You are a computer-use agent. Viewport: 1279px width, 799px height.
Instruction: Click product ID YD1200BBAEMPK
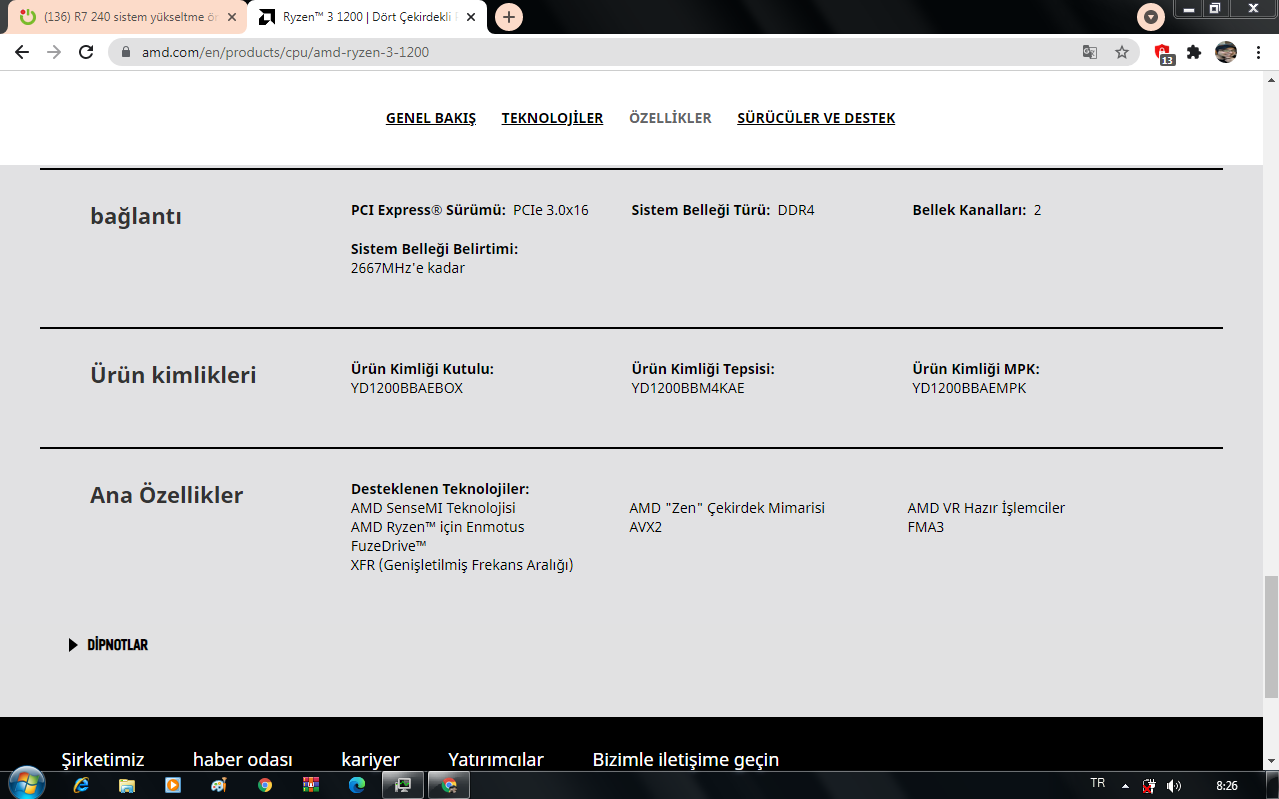tap(969, 388)
